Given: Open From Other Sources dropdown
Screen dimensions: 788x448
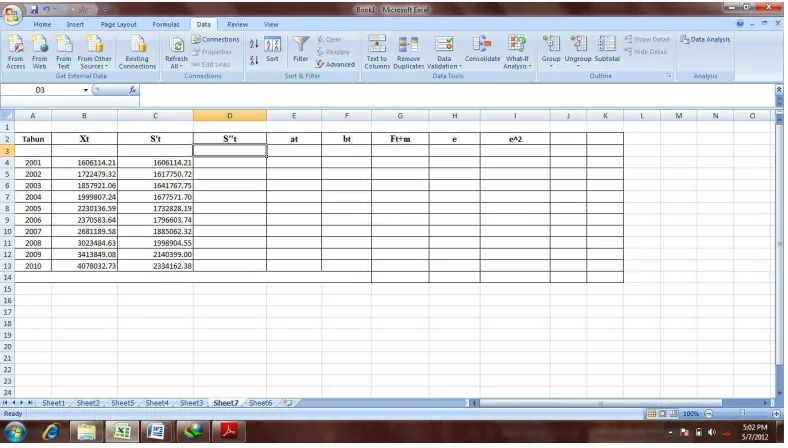Looking at the screenshot, I should coord(94,52).
